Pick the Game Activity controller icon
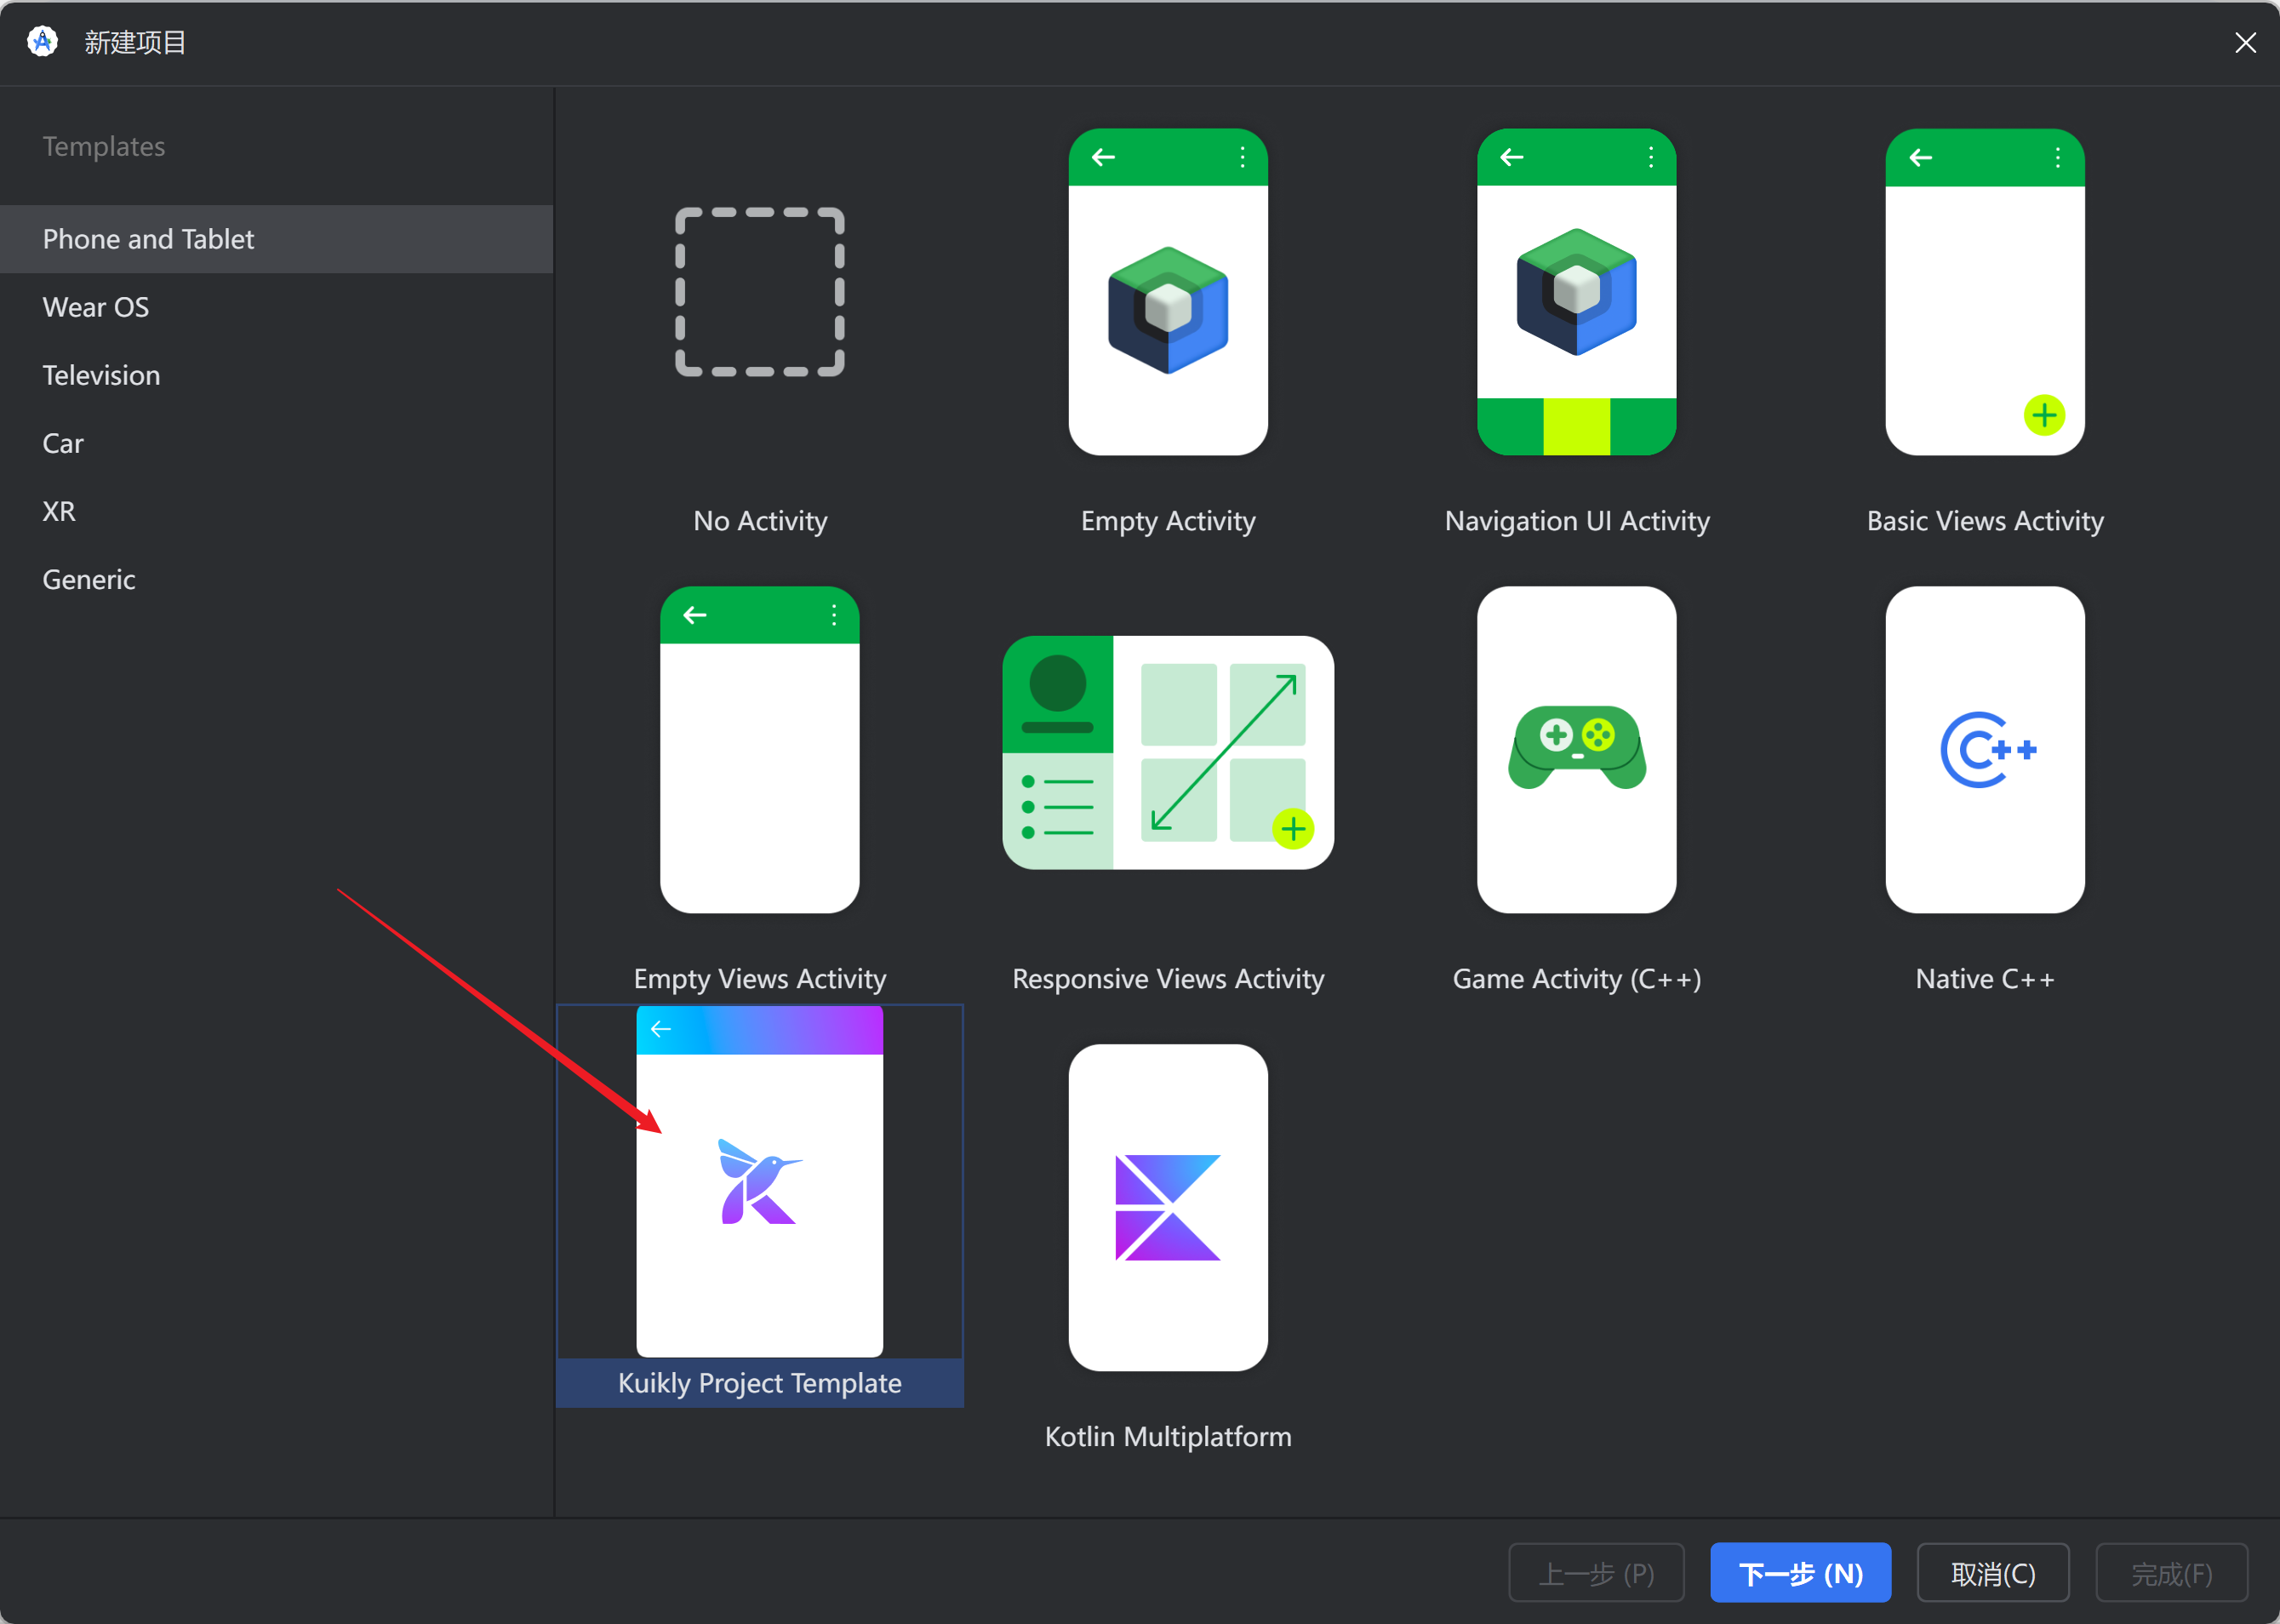The height and width of the screenshot is (1624, 2280). (1576, 748)
